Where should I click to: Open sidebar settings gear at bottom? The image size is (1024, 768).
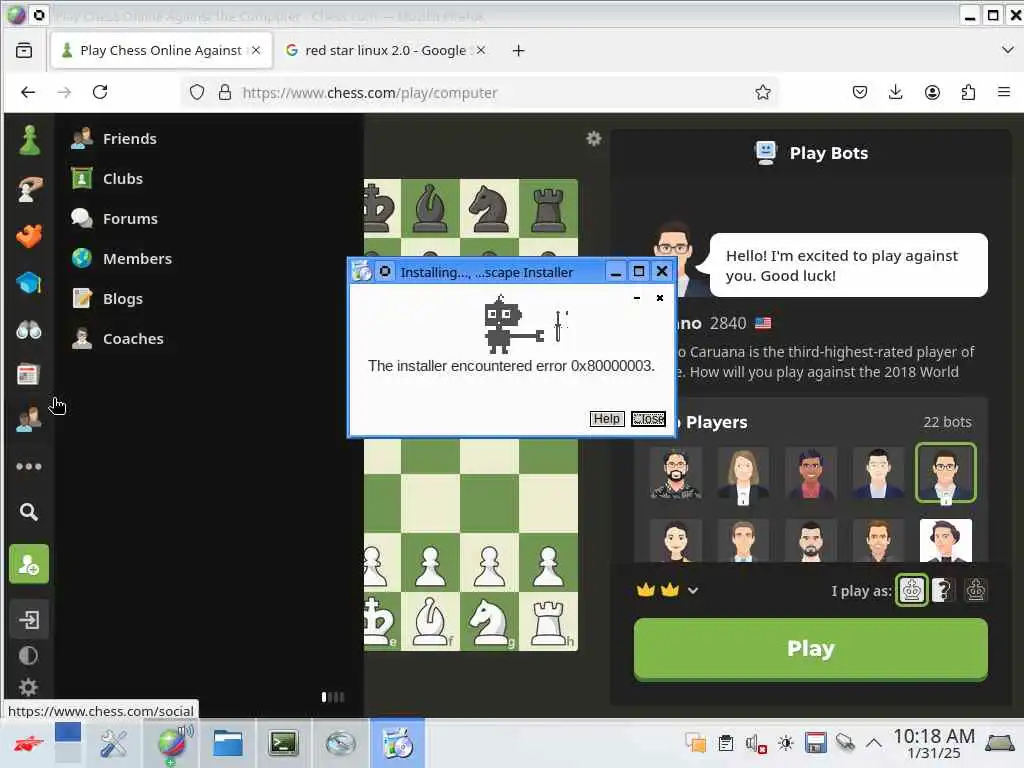click(29, 686)
